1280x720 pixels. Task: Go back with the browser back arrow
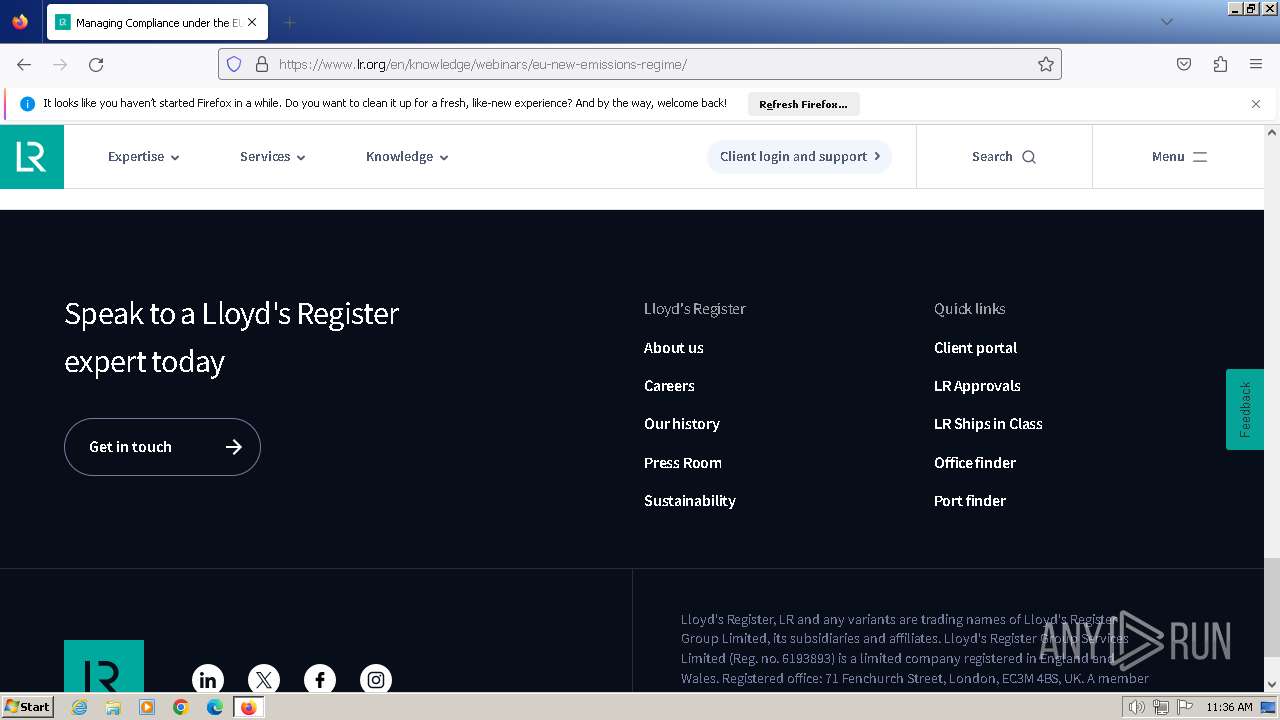pyautogui.click(x=24, y=64)
